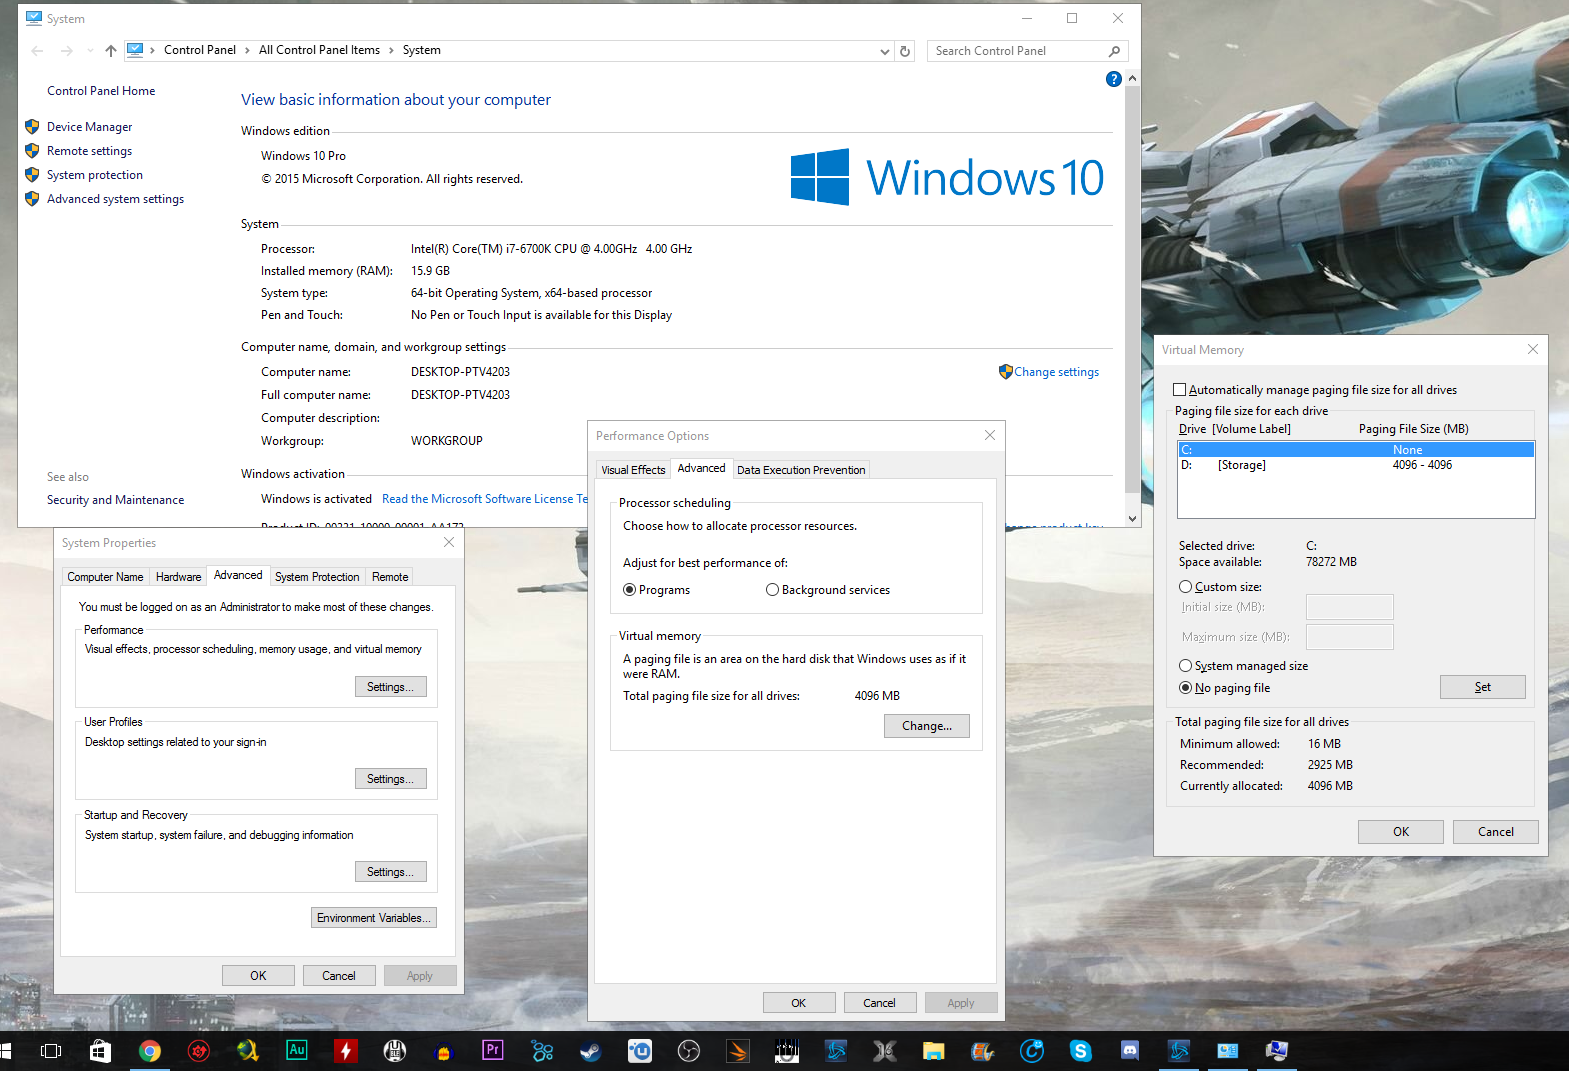The image size is (1569, 1071).
Task: Choose Background services for processor scheduling
Action: coord(772,590)
